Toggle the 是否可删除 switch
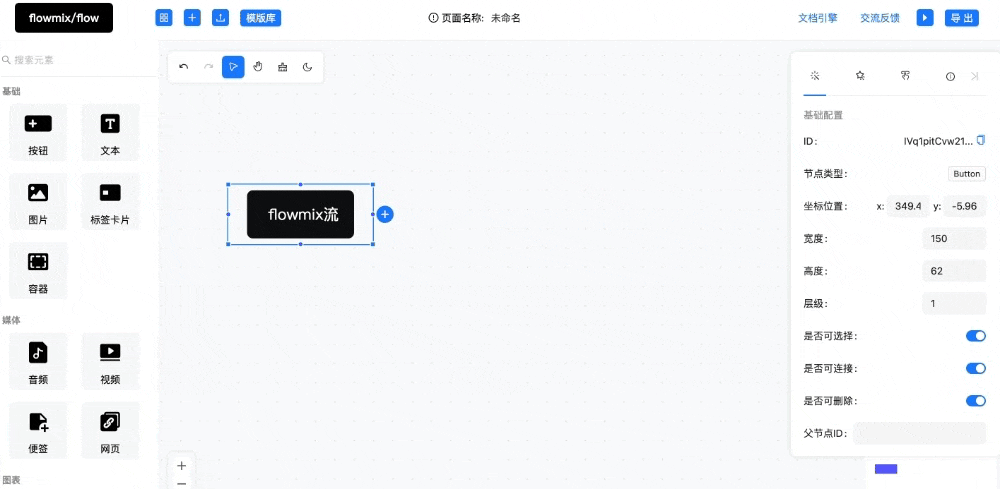The height and width of the screenshot is (489, 1000). pyautogui.click(x=976, y=400)
